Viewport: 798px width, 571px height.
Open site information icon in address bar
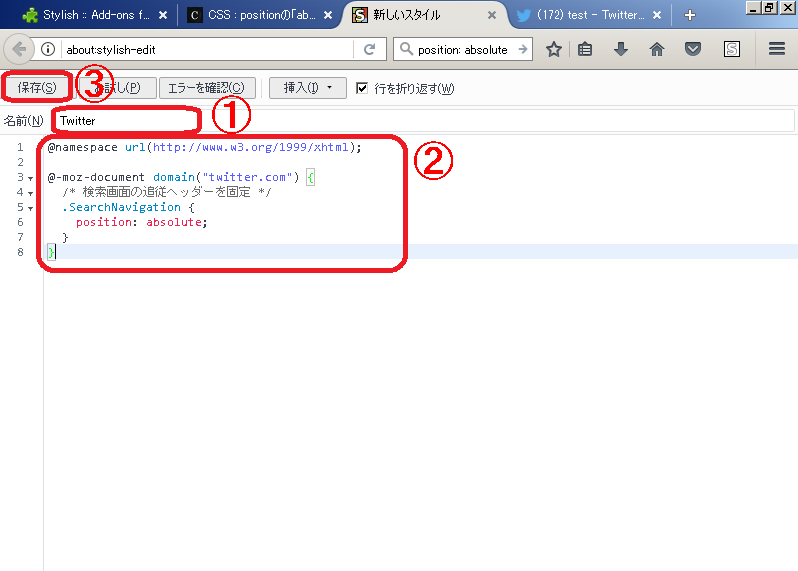(x=48, y=49)
